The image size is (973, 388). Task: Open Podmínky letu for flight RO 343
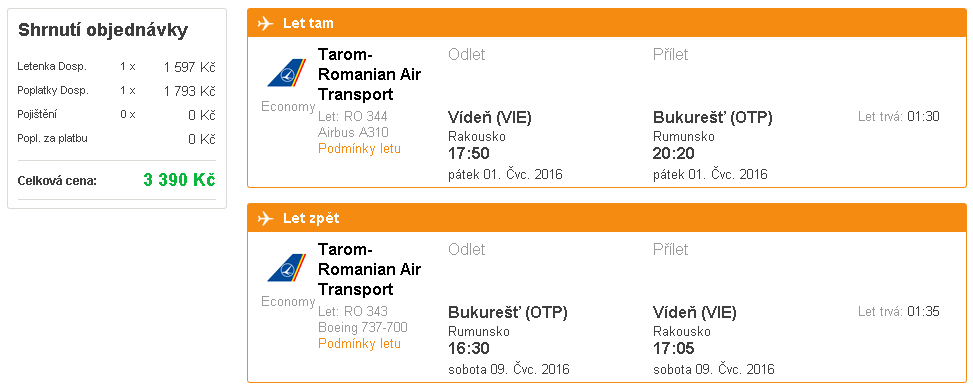click(359, 344)
